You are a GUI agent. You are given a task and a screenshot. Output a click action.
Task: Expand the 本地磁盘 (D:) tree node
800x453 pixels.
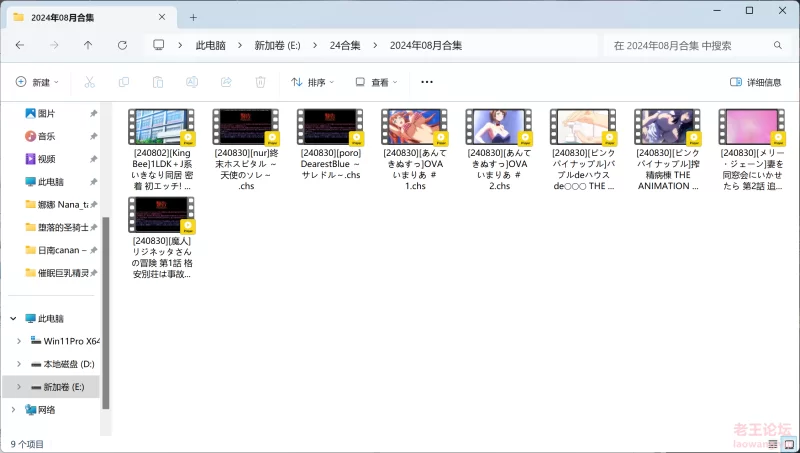pyautogui.click(x=18, y=364)
